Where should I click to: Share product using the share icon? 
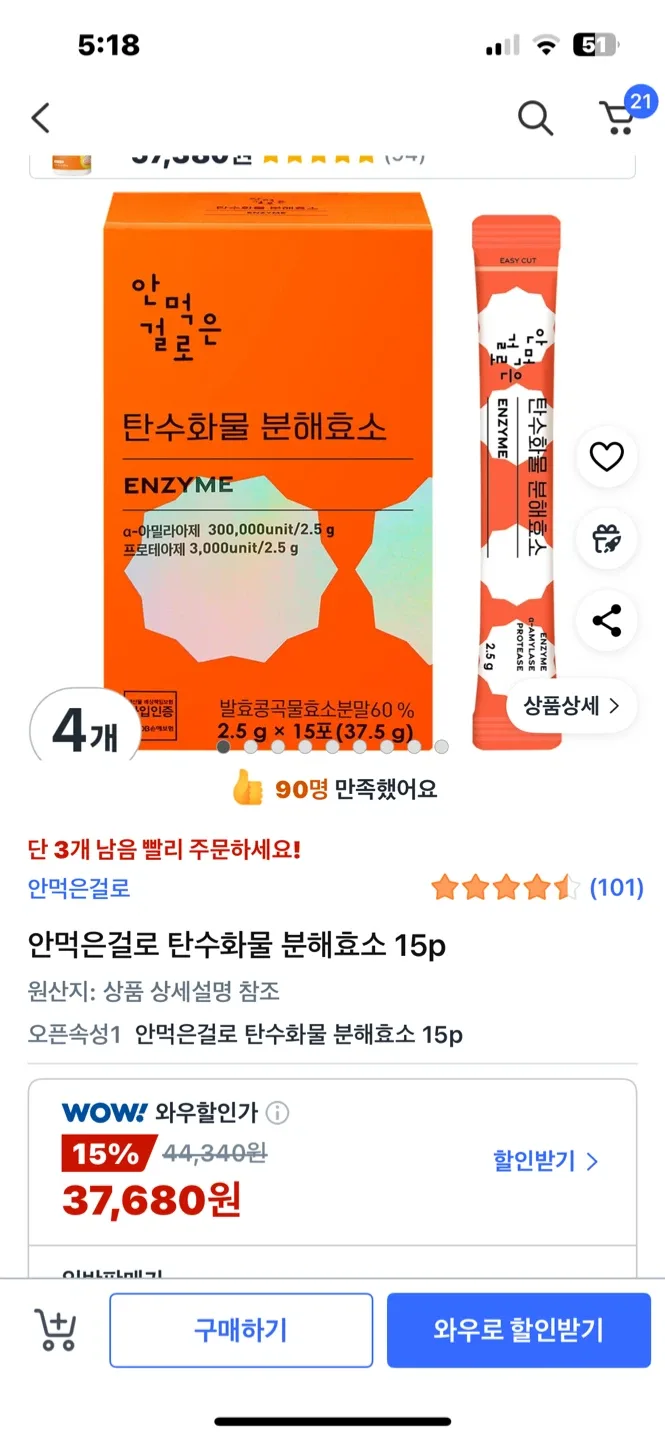click(x=607, y=621)
